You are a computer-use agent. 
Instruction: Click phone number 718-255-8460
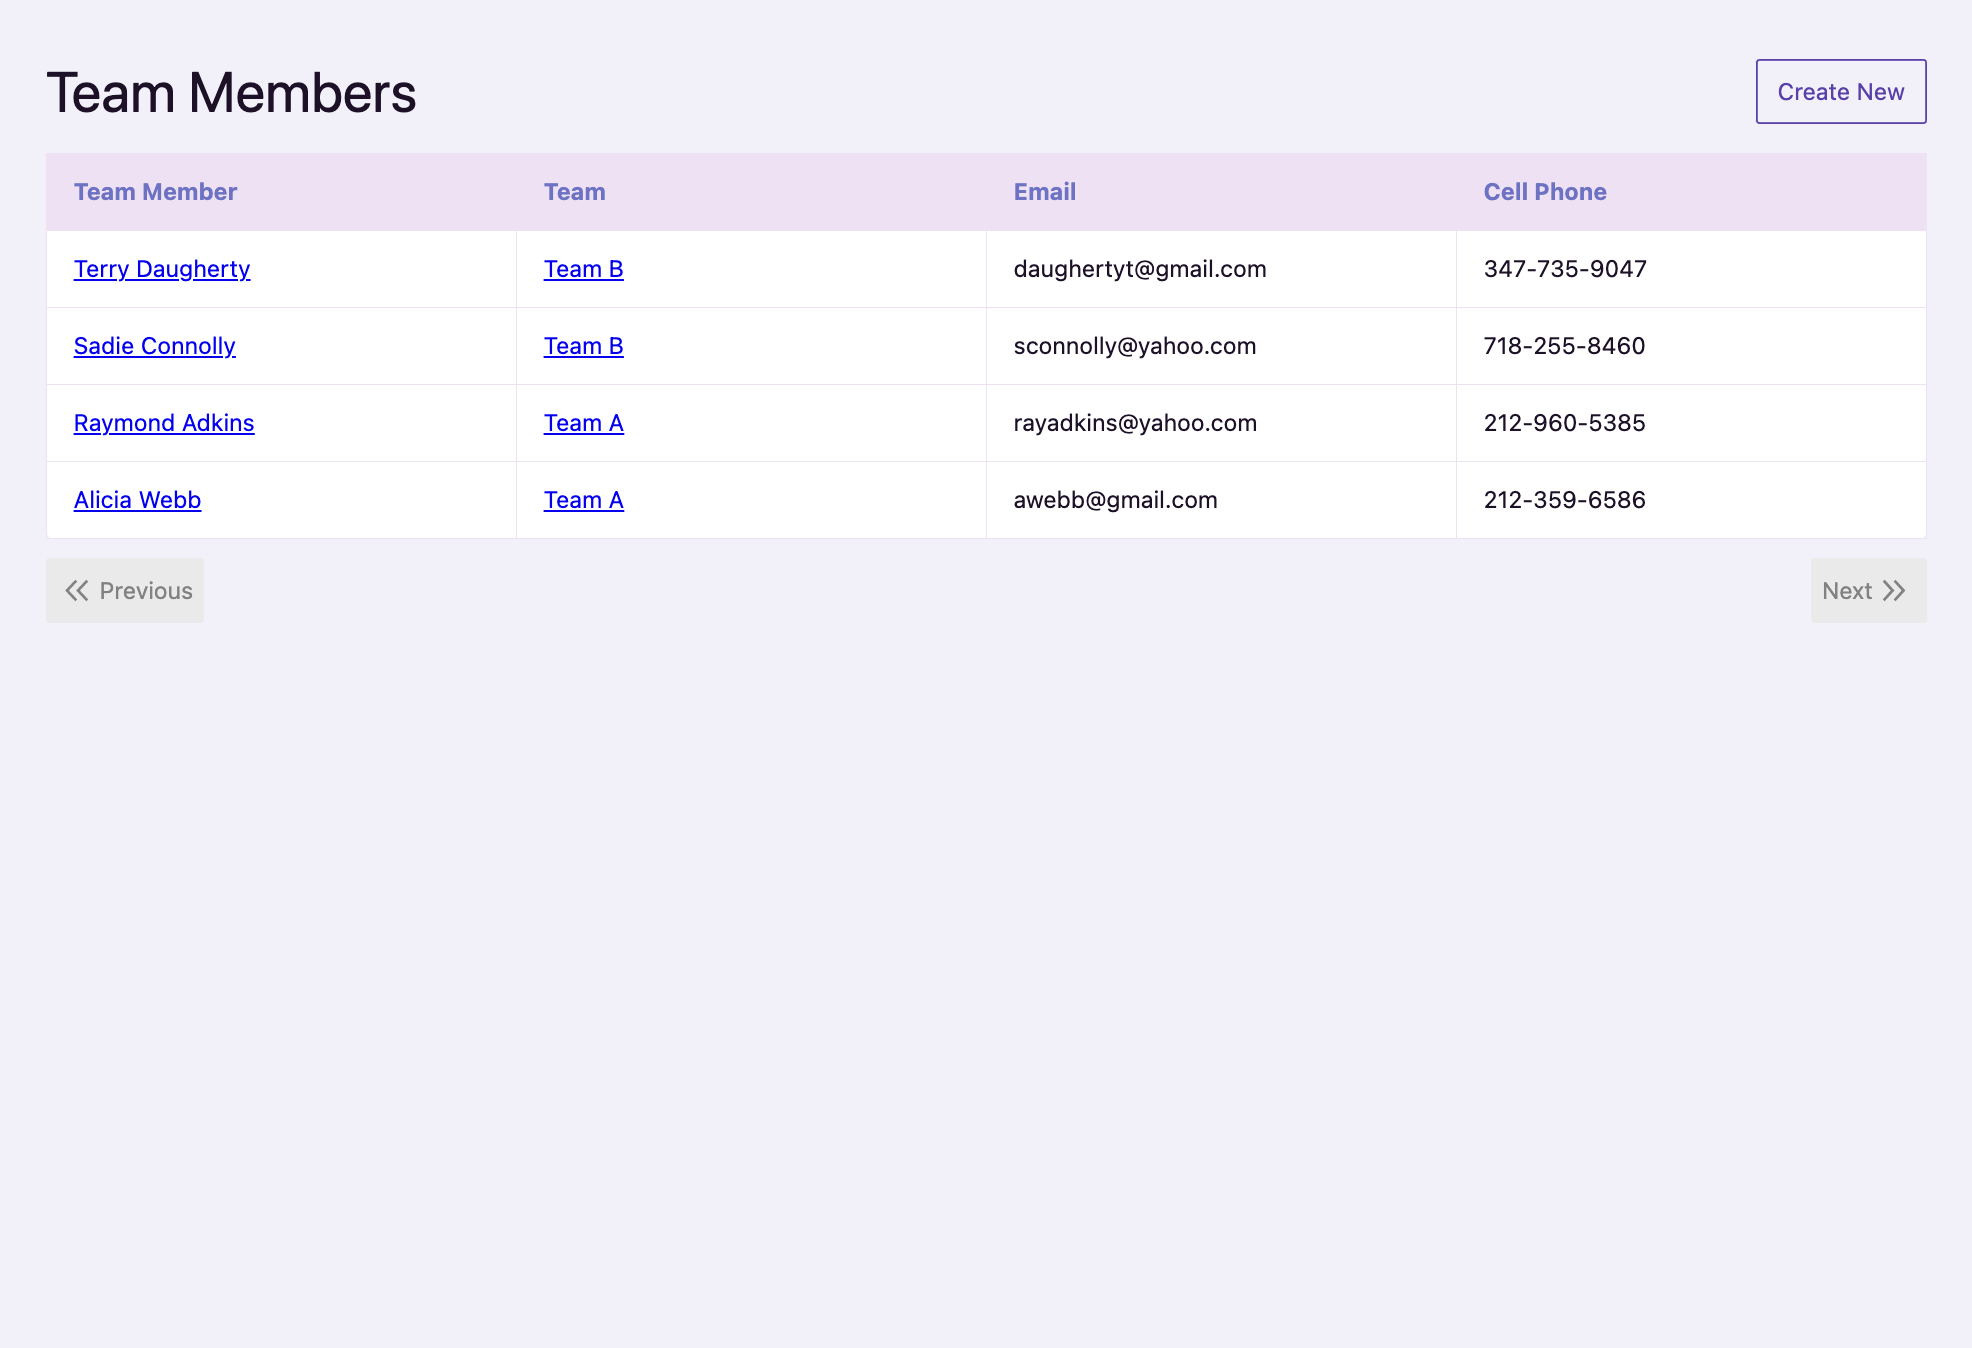tap(1564, 346)
